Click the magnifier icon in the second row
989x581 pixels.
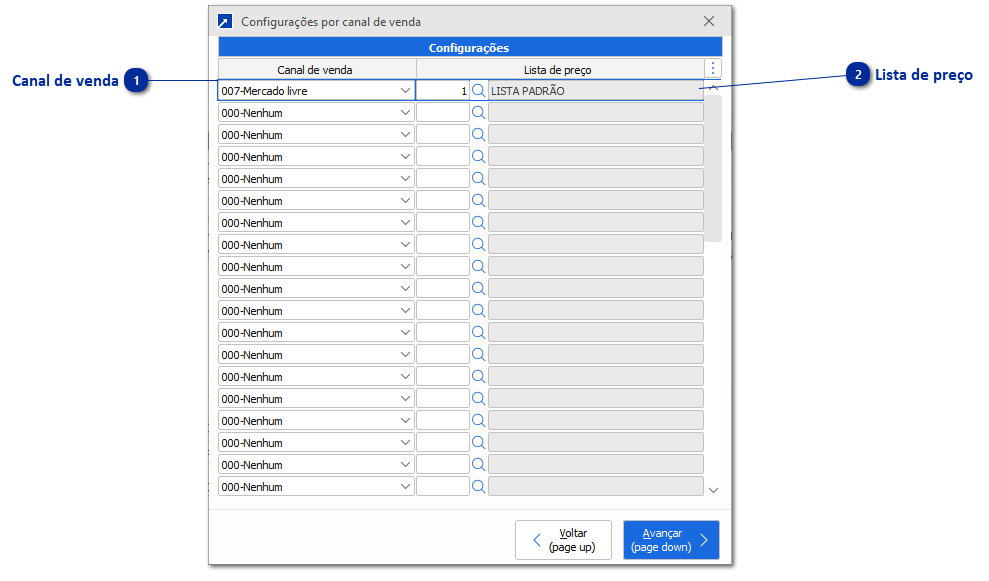pyautogui.click(x=478, y=112)
